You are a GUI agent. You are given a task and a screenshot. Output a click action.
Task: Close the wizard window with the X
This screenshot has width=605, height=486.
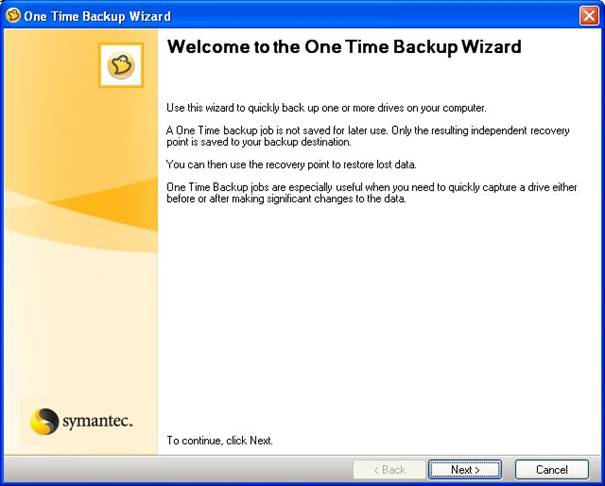(589, 16)
